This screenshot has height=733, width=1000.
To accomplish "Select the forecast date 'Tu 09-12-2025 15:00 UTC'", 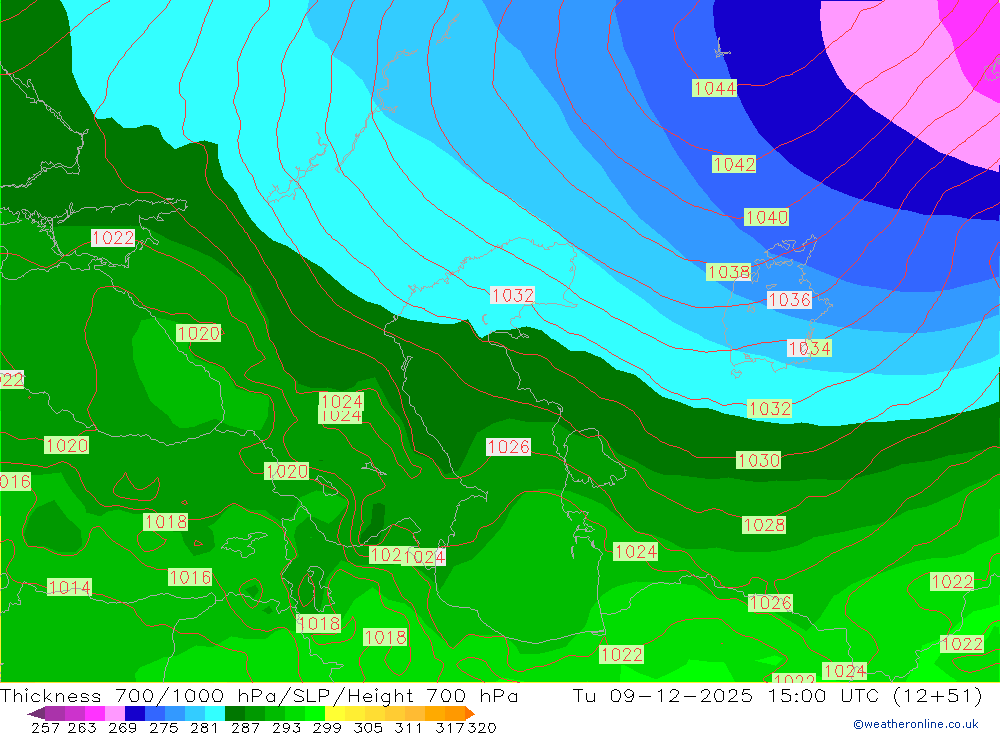I will 726,695.
